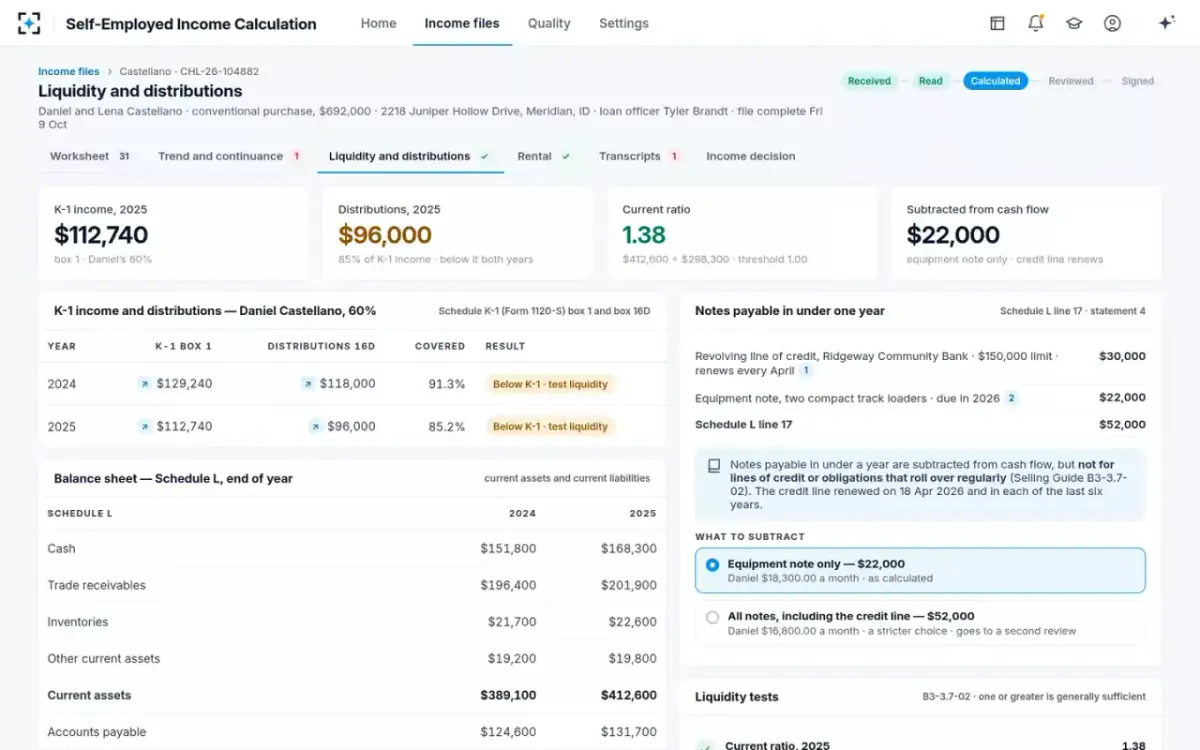Switch to the Income decision tab
1200x750 pixels.
751,156
